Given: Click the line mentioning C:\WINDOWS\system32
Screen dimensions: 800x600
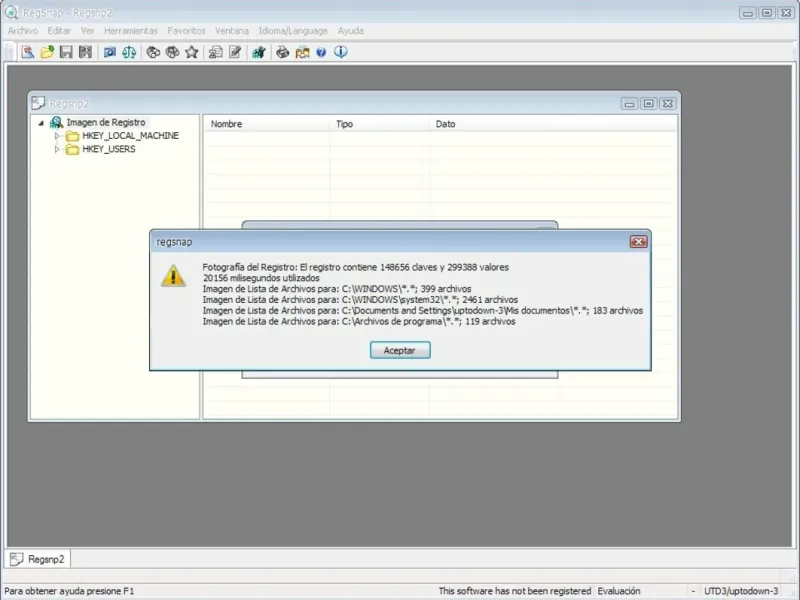Looking at the screenshot, I should click(360, 299).
